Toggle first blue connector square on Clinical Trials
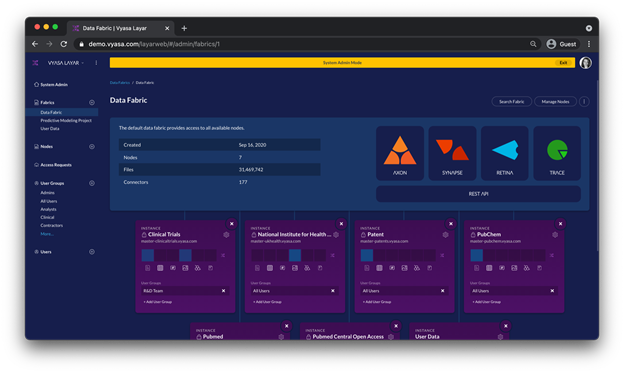The width and height of the screenshot is (624, 373). pos(148,255)
